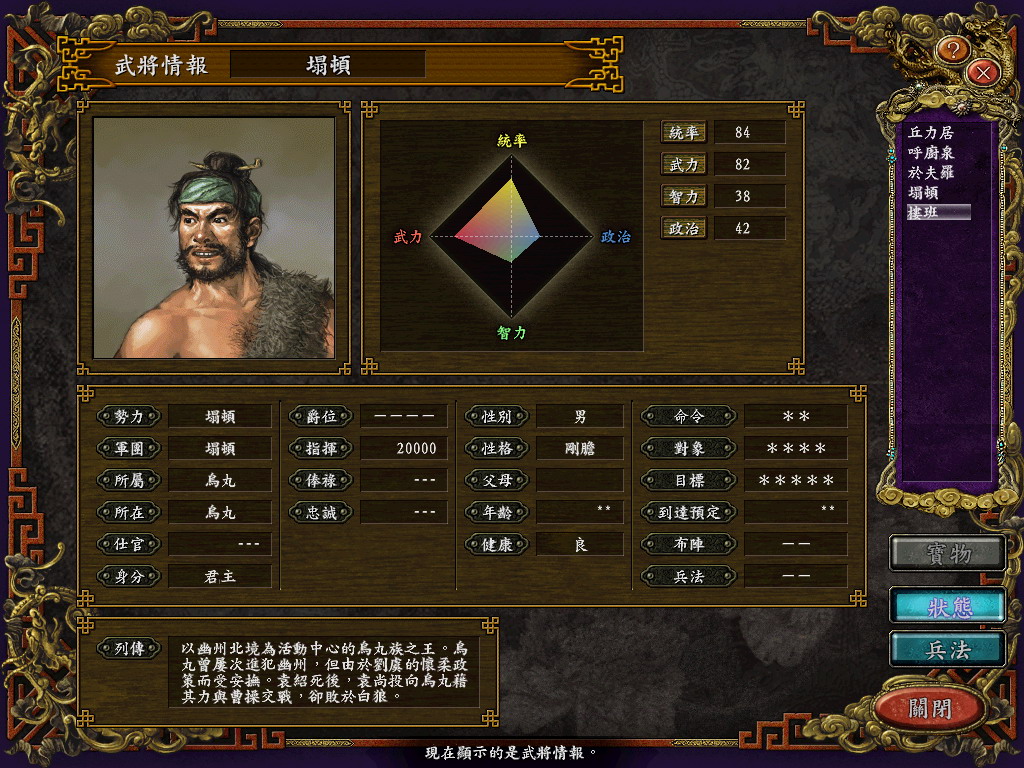Pick the highlighted 樓班 list entry

(x=938, y=212)
